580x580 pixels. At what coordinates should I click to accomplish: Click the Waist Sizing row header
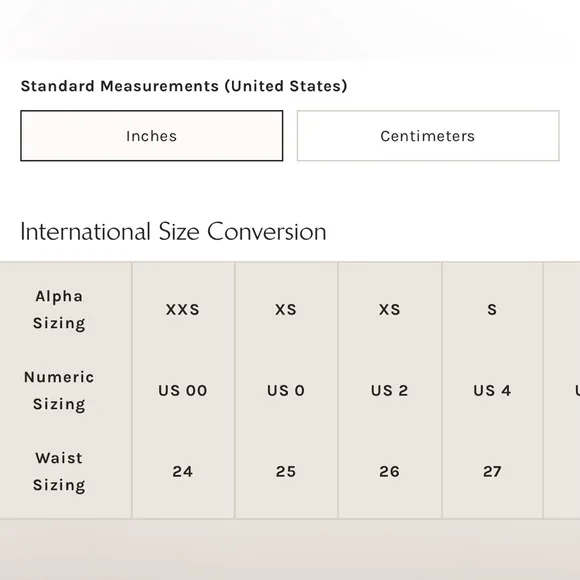click(59, 472)
